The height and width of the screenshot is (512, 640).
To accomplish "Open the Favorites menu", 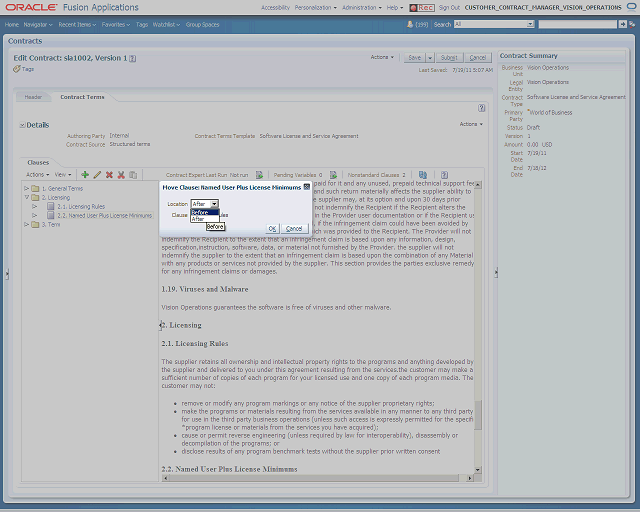I will 116,24.
